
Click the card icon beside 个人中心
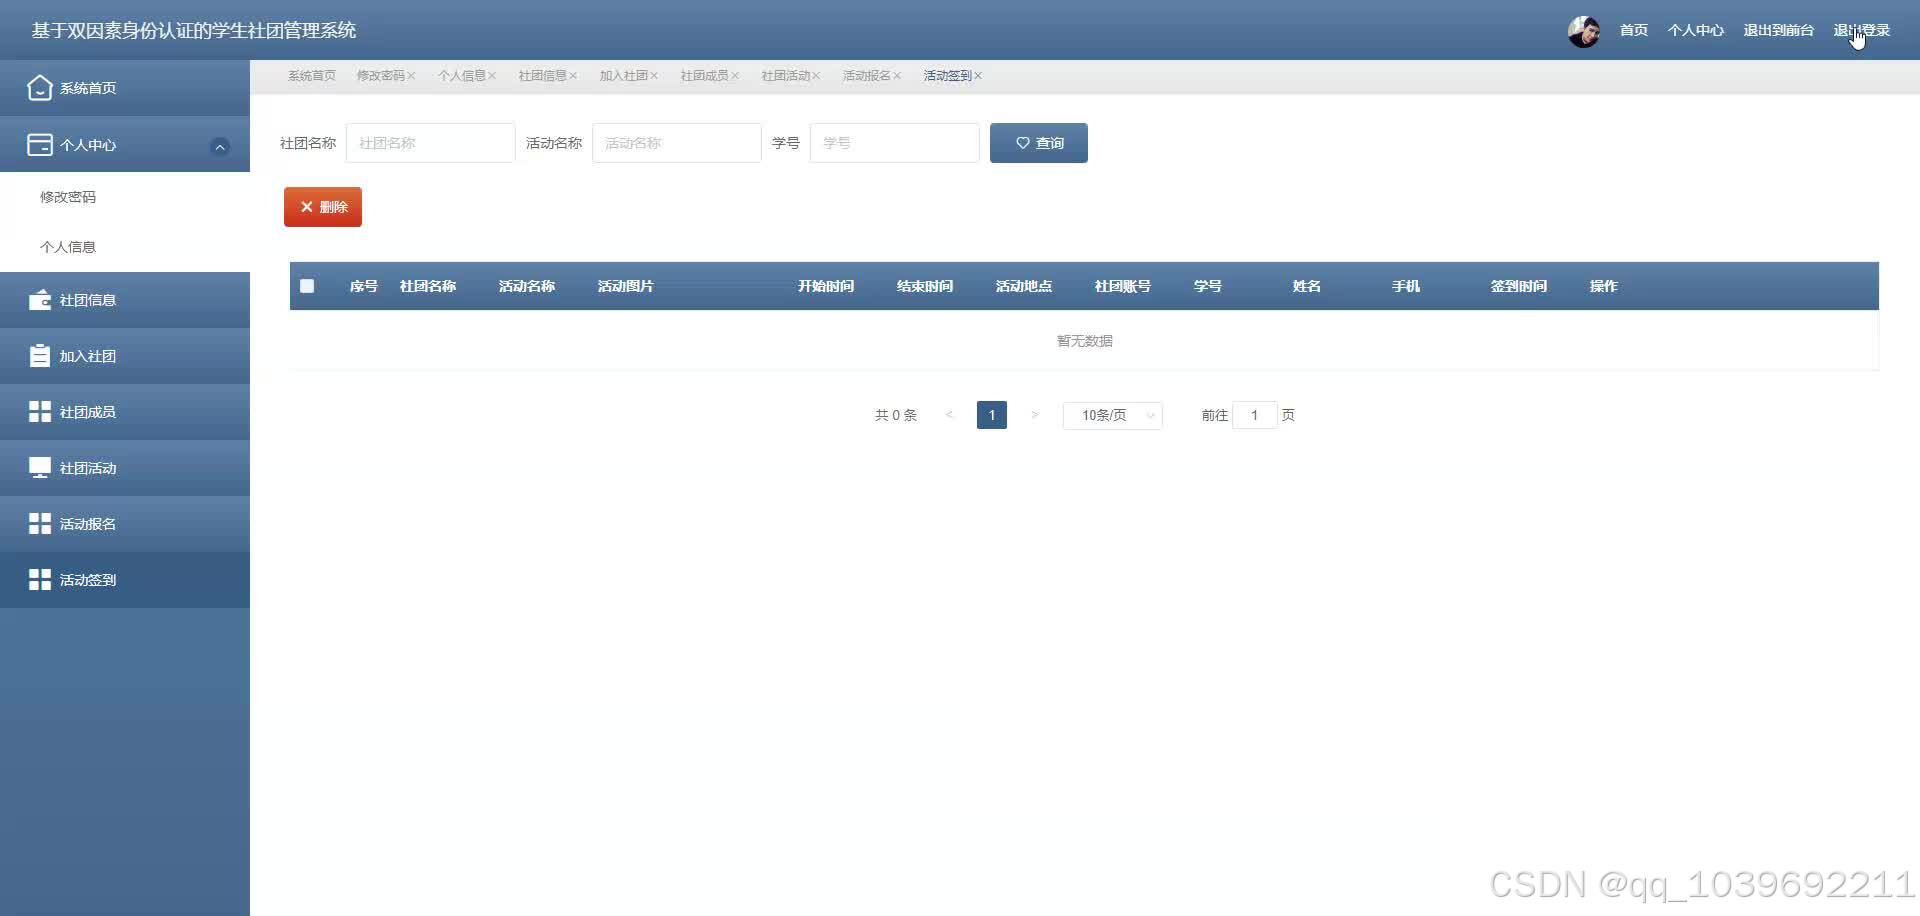[x=39, y=145]
